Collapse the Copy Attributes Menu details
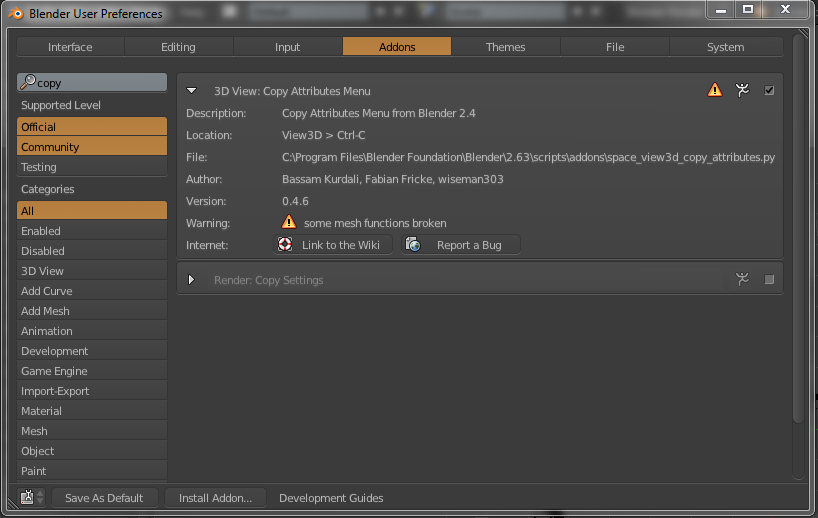 click(191, 91)
